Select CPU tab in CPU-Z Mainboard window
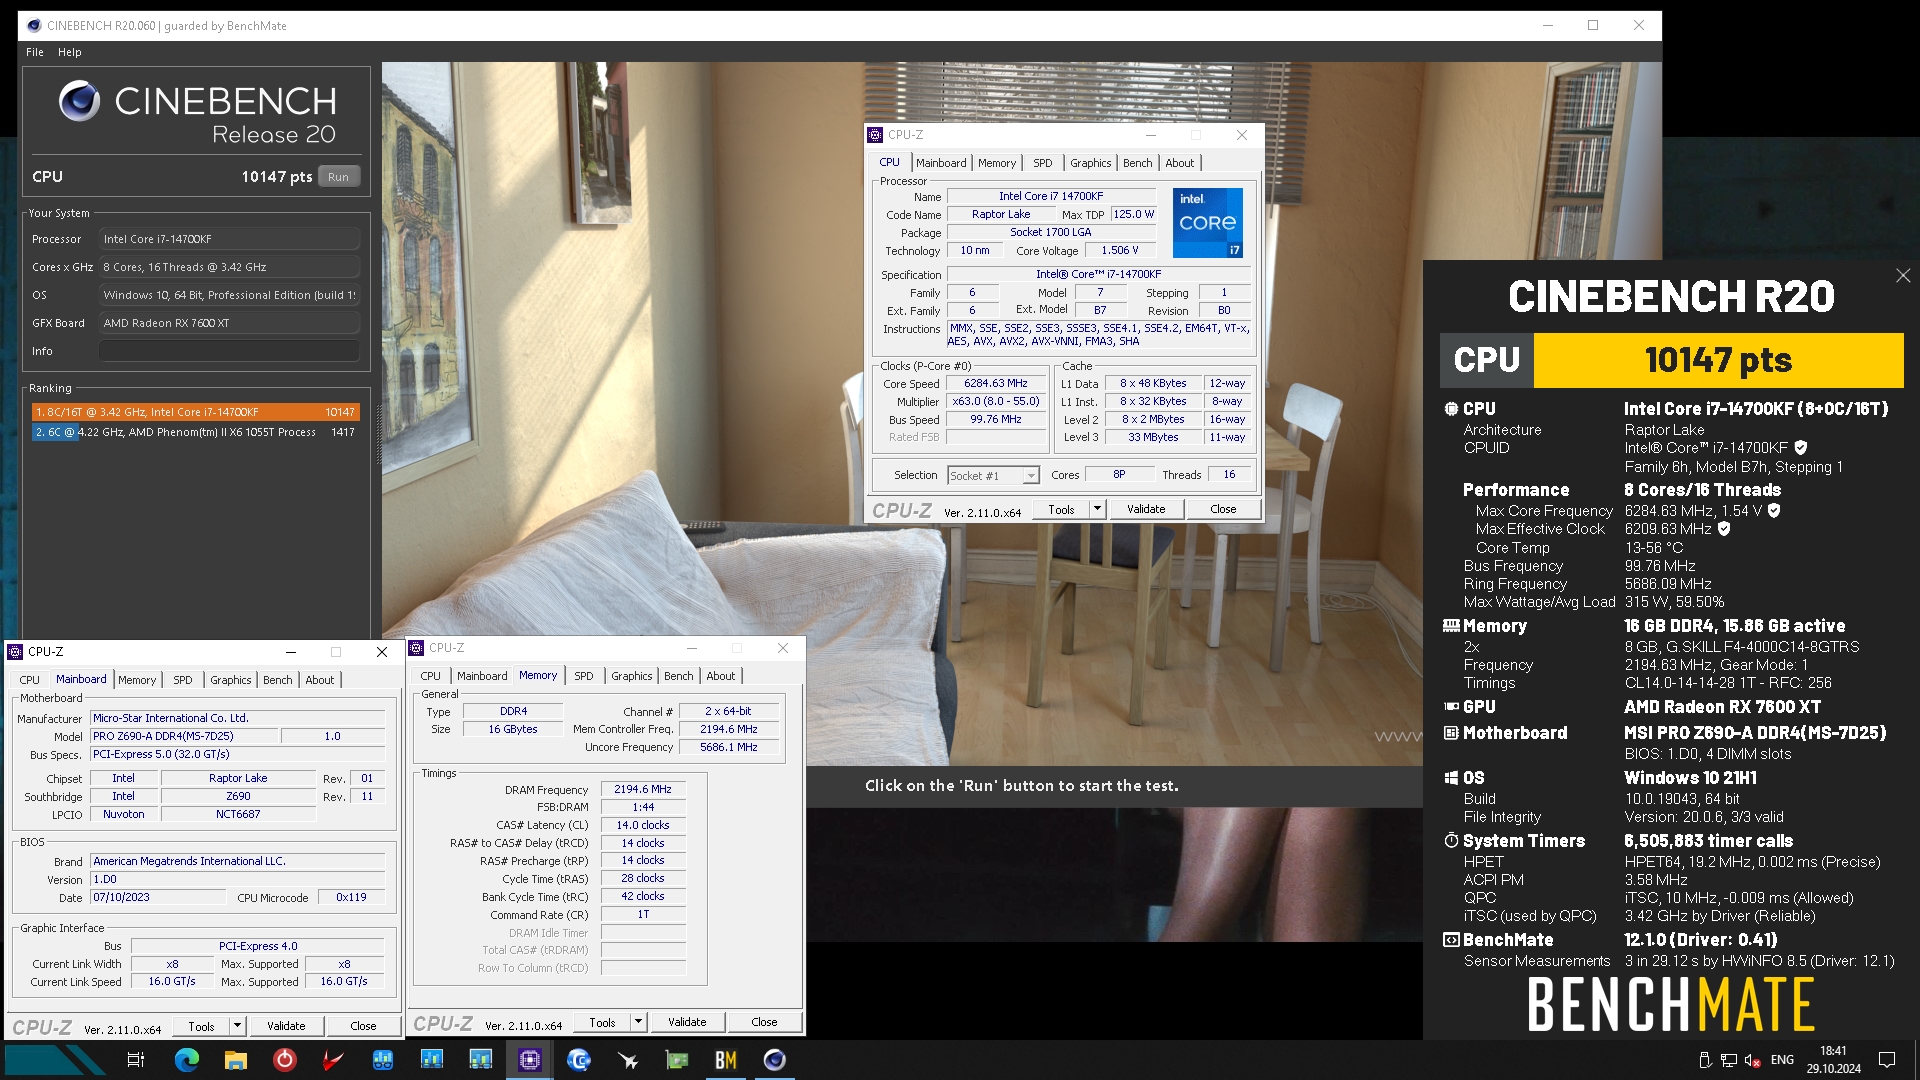This screenshot has height=1080, width=1920. pos(30,680)
